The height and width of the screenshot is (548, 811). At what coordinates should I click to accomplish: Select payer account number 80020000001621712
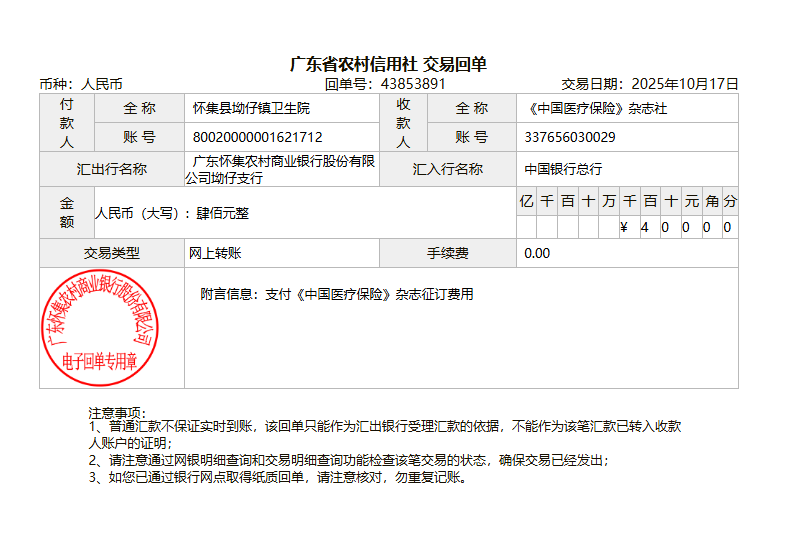[257, 137]
